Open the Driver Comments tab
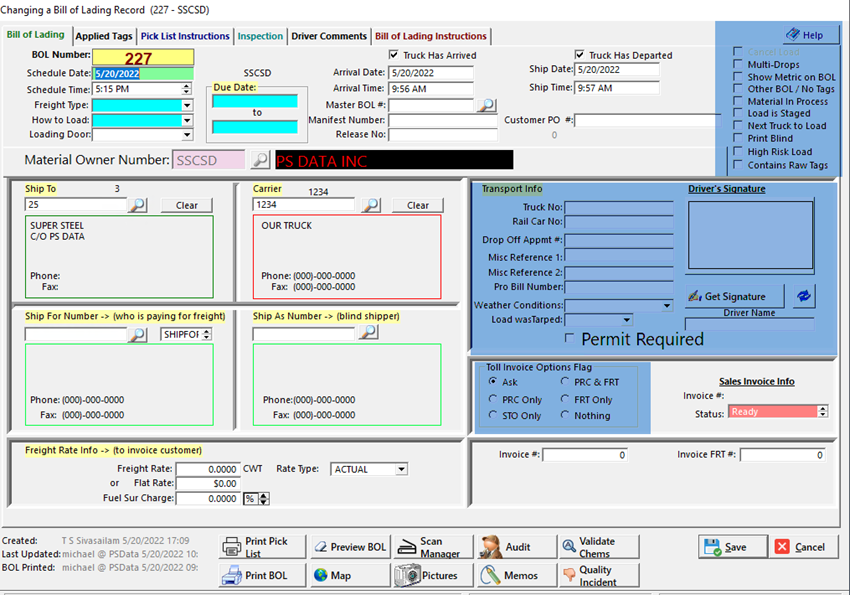 329,37
